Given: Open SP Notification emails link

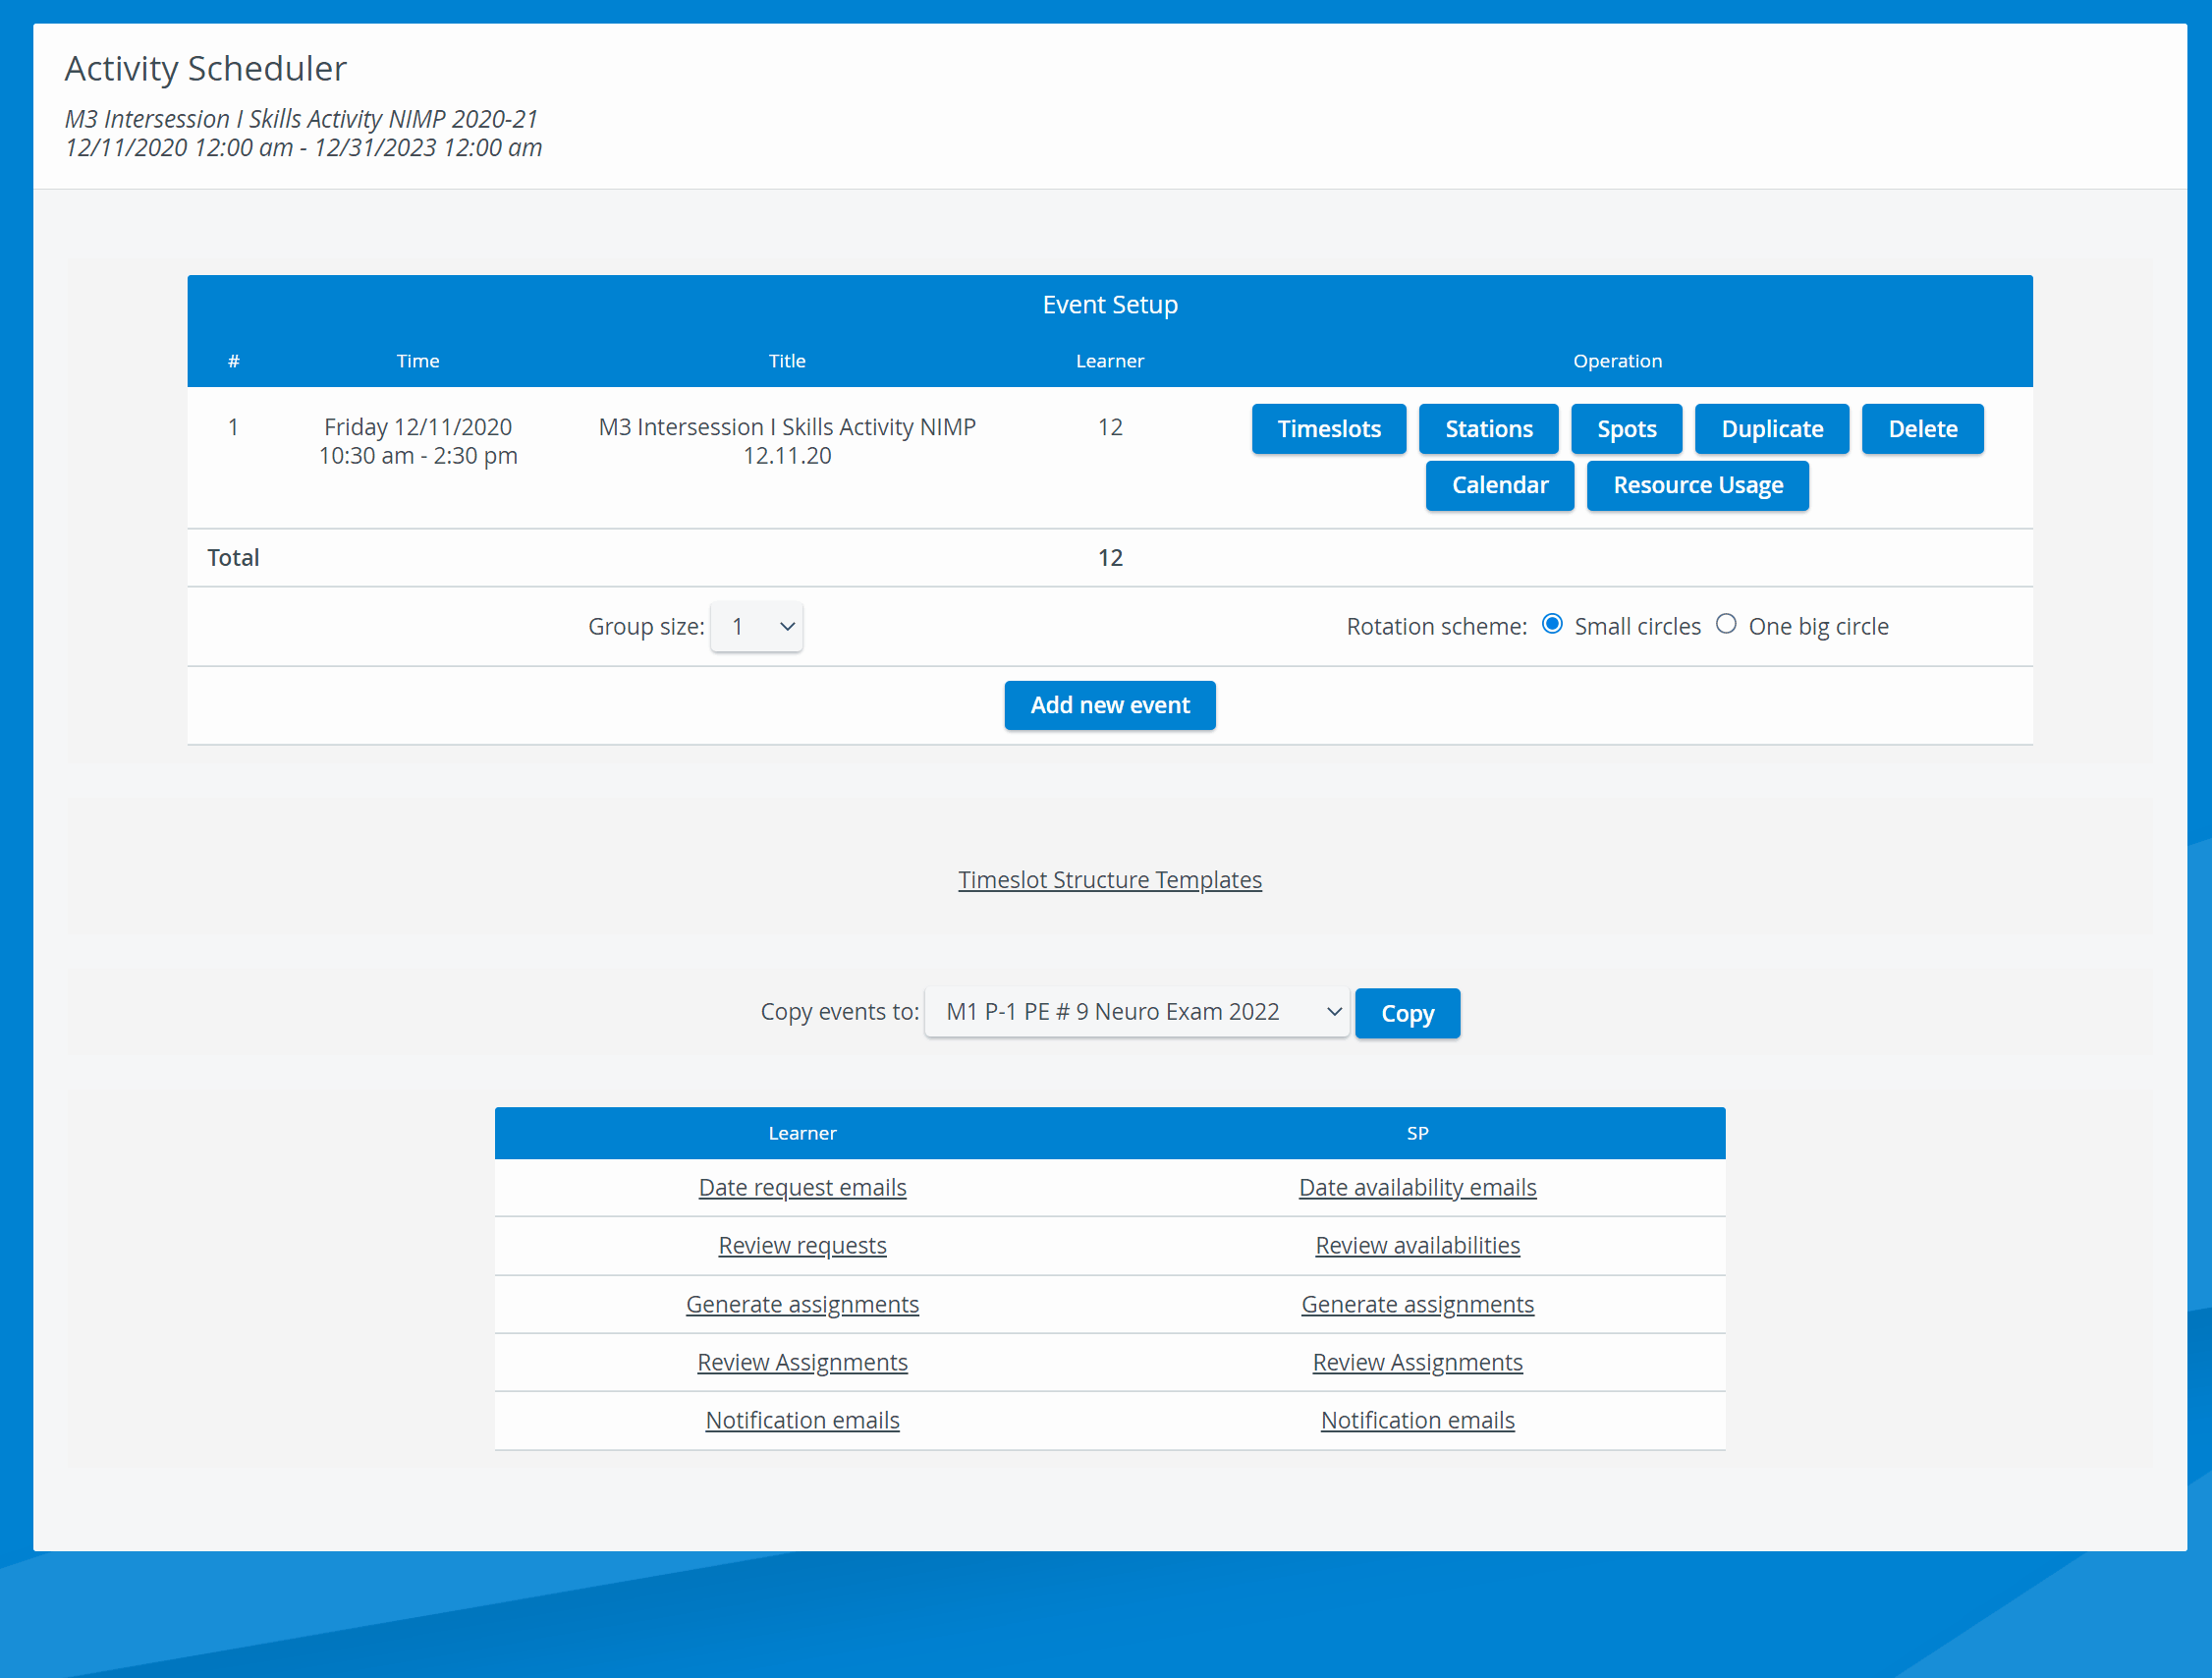Looking at the screenshot, I should point(1417,1420).
